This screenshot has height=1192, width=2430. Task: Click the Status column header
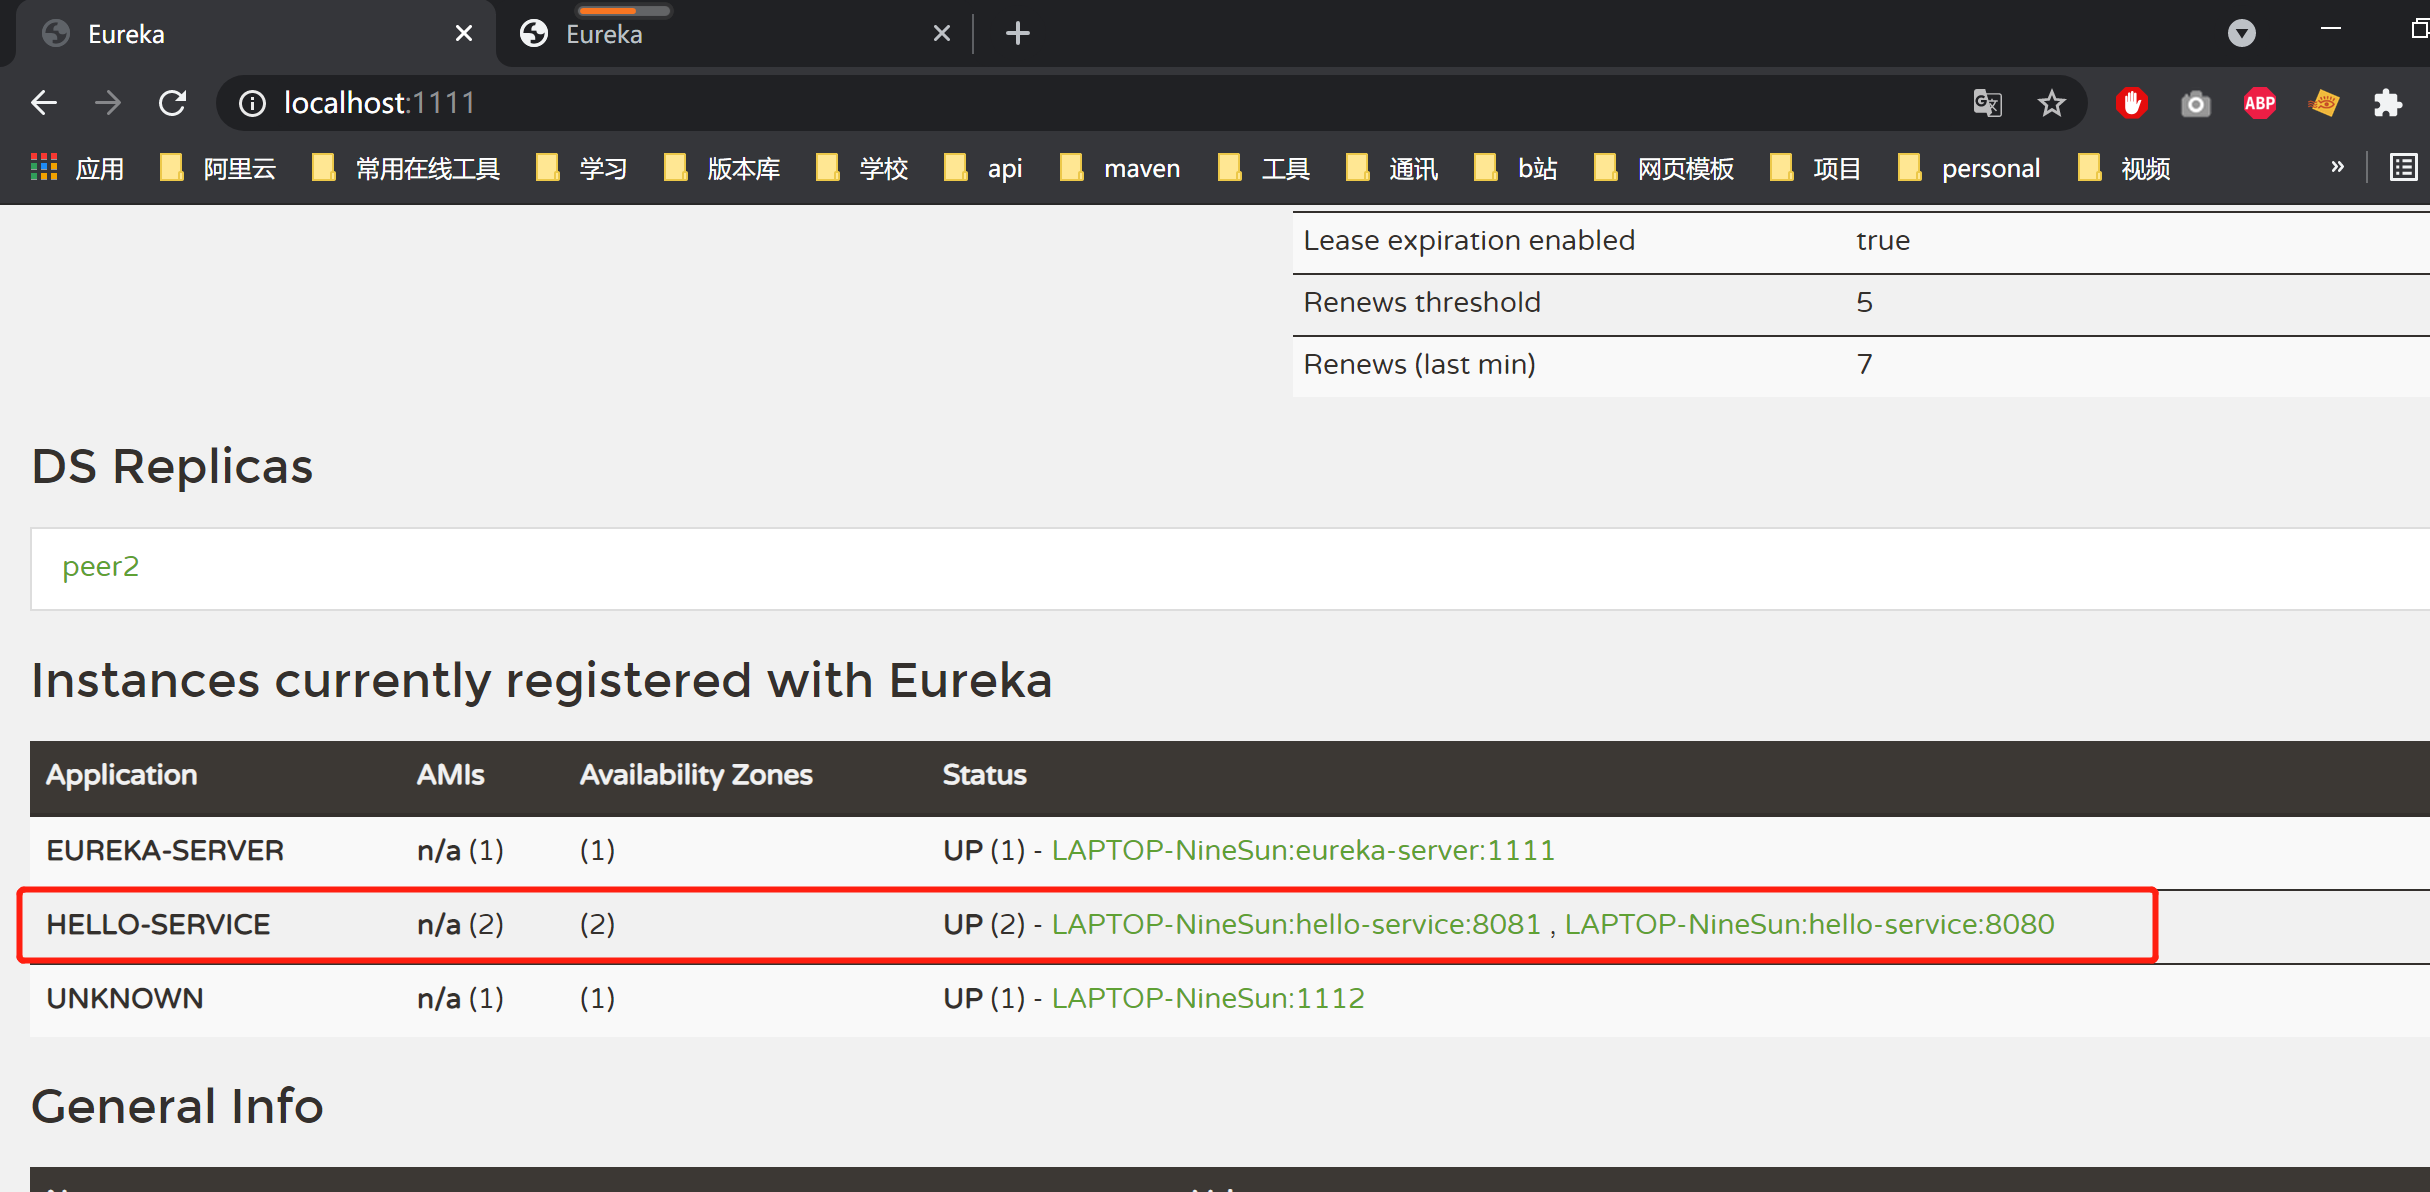(984, 775)
